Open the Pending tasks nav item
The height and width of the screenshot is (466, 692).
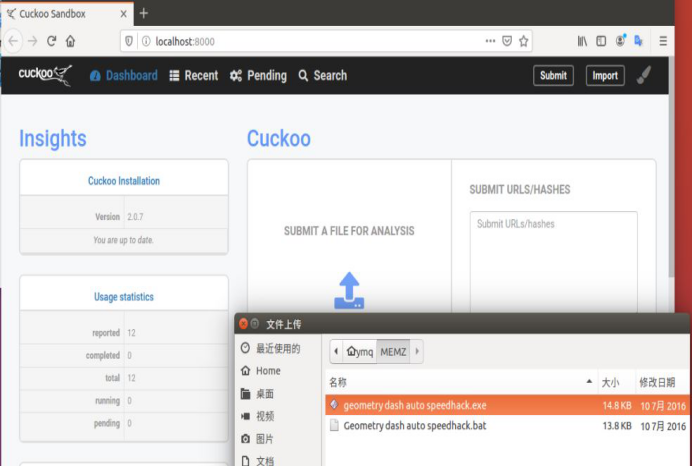(x=258, y=75)
